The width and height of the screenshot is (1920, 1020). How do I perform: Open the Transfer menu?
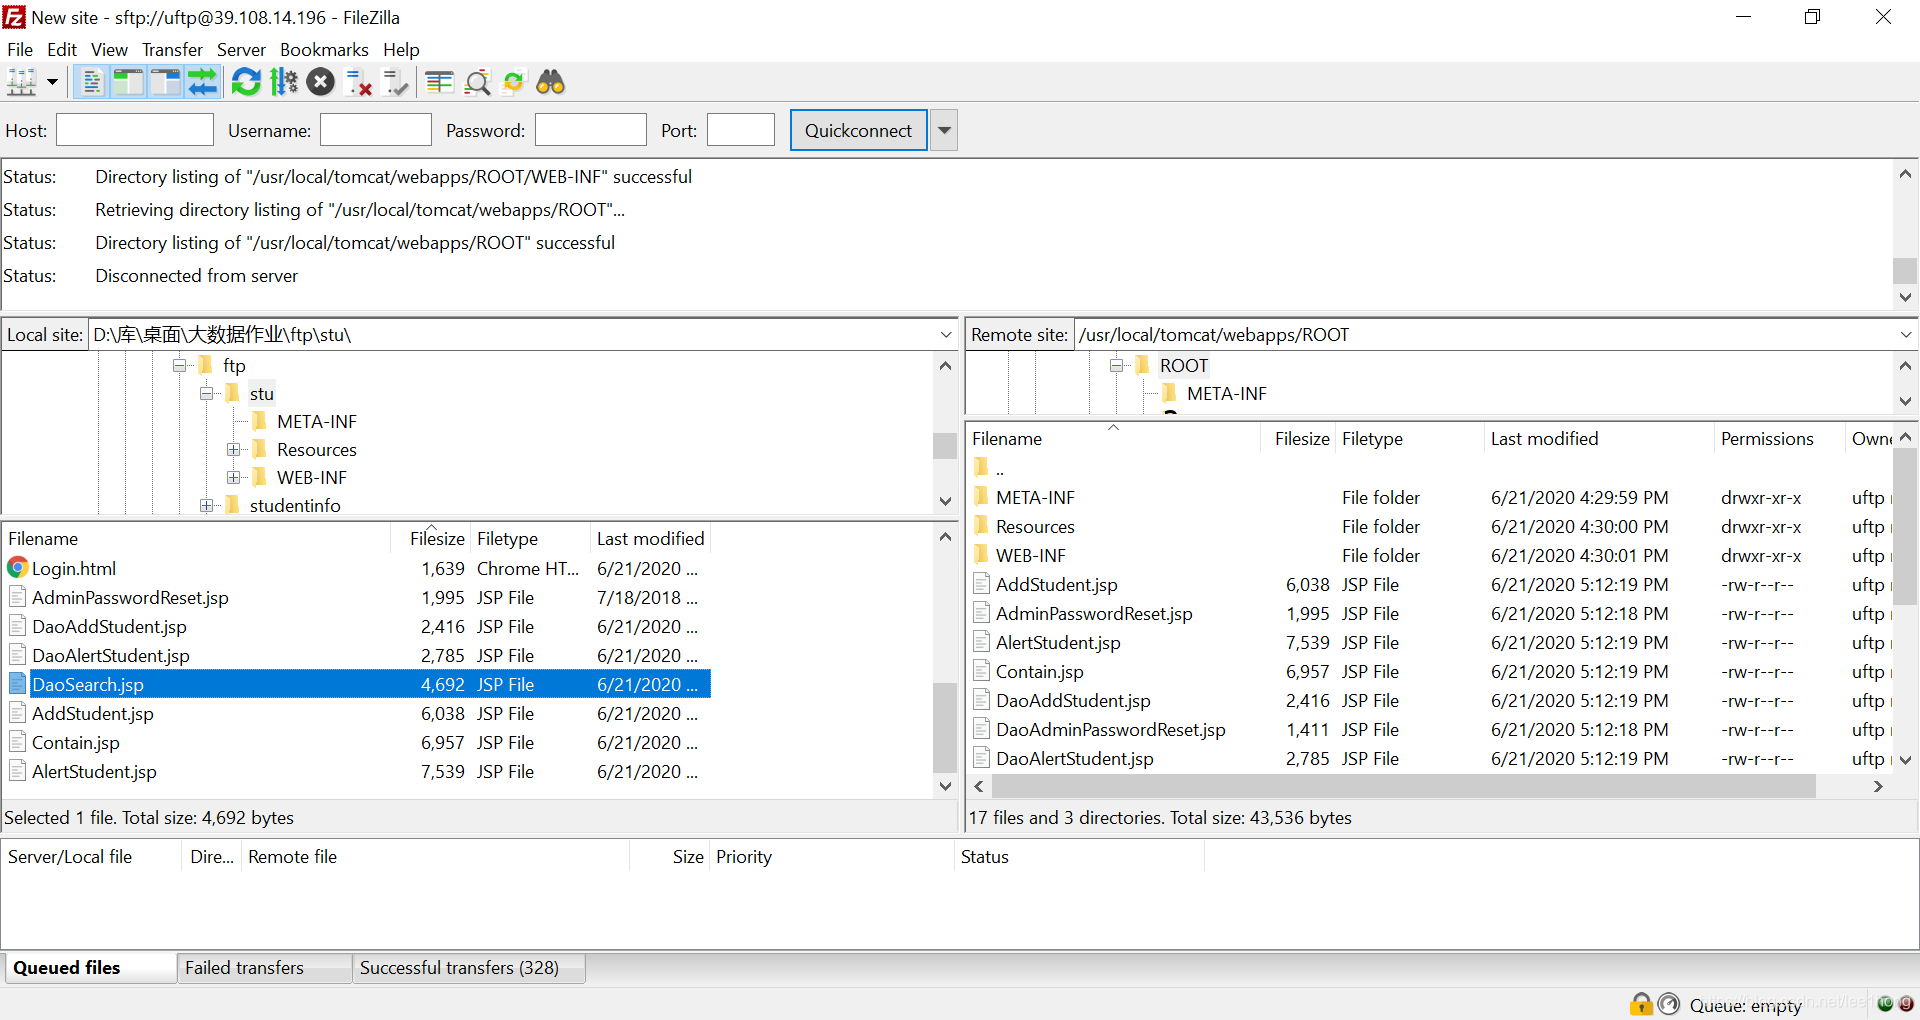click(172, 49)
